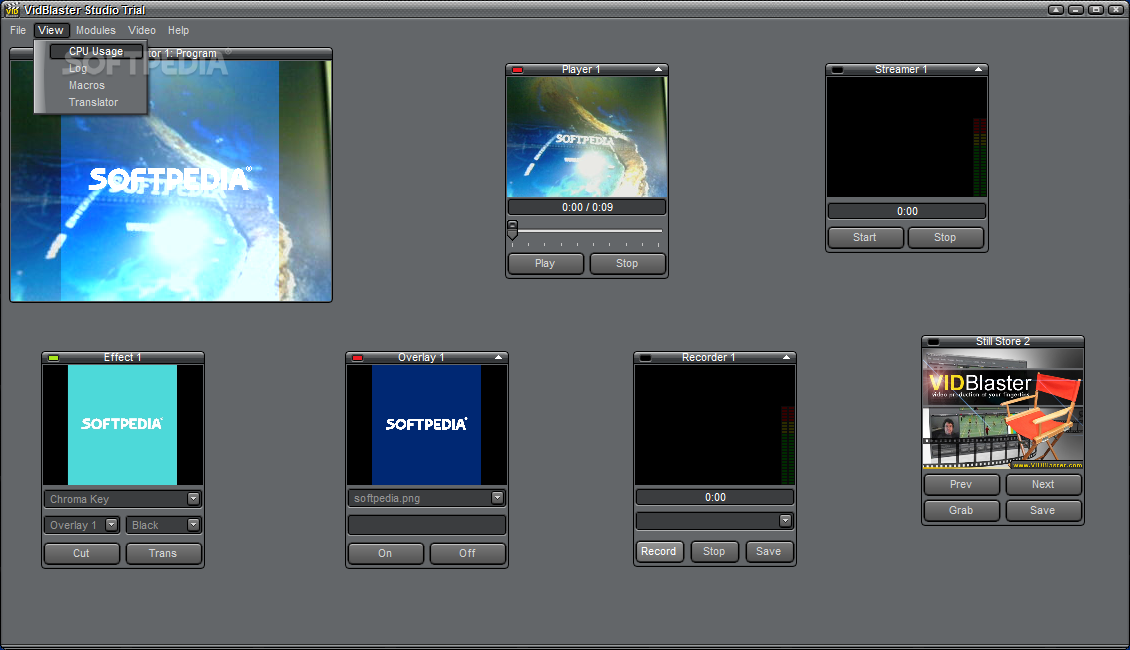Click Grab in Still Store 2
The width and height of the screenshot is (1130, 650).
(961, 510)
